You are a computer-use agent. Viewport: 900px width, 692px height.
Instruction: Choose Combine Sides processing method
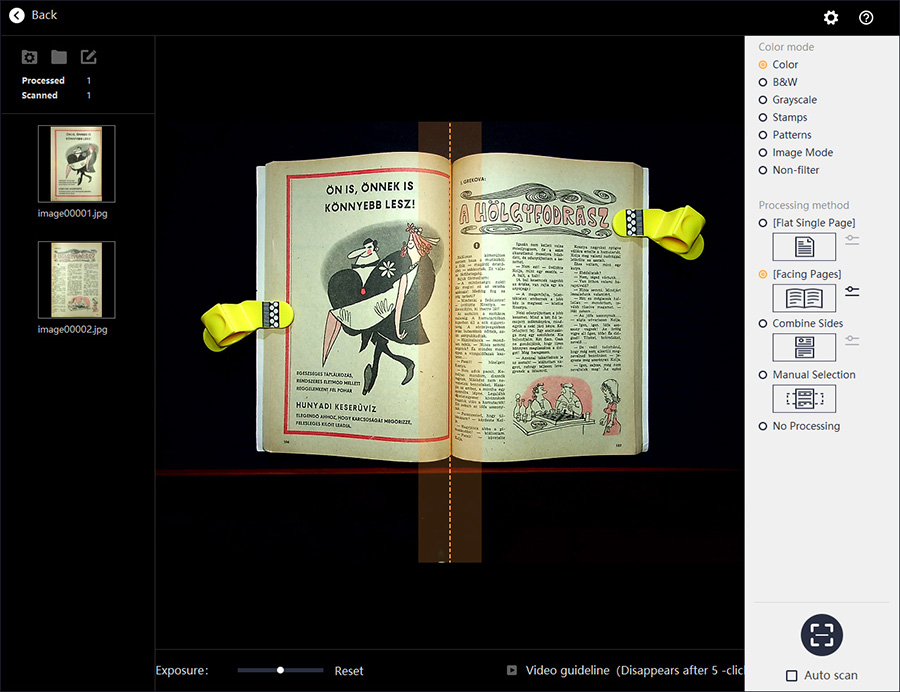[x=801, y=324]
